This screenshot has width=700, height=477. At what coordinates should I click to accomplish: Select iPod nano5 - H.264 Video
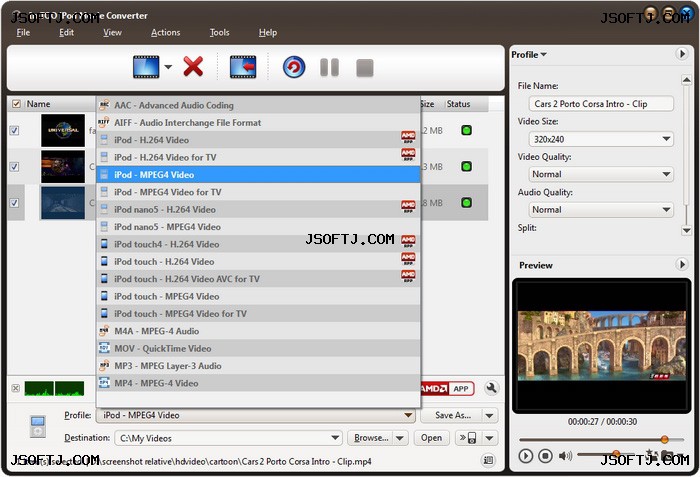click(258, 209)
